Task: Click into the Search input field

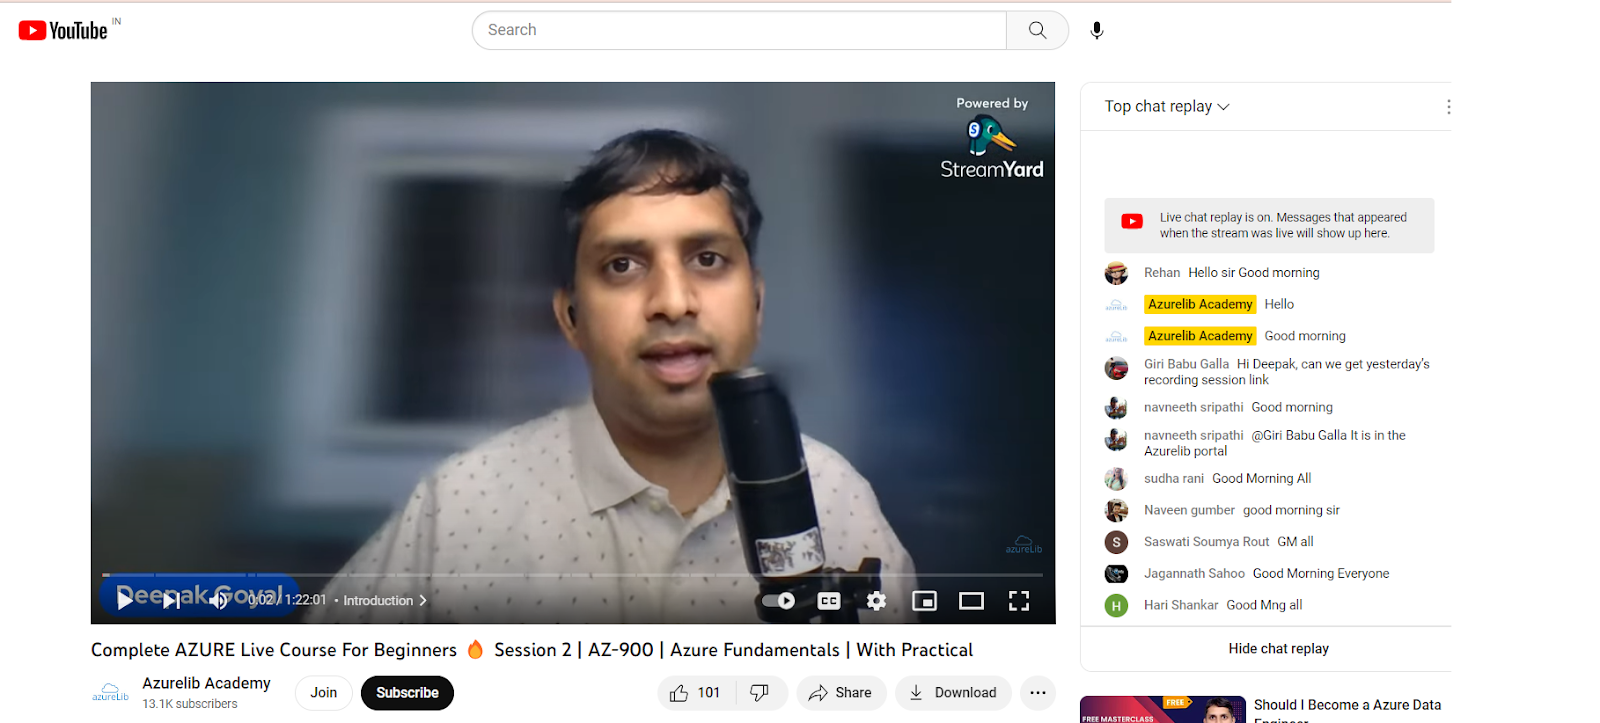Action: (739, 30)
